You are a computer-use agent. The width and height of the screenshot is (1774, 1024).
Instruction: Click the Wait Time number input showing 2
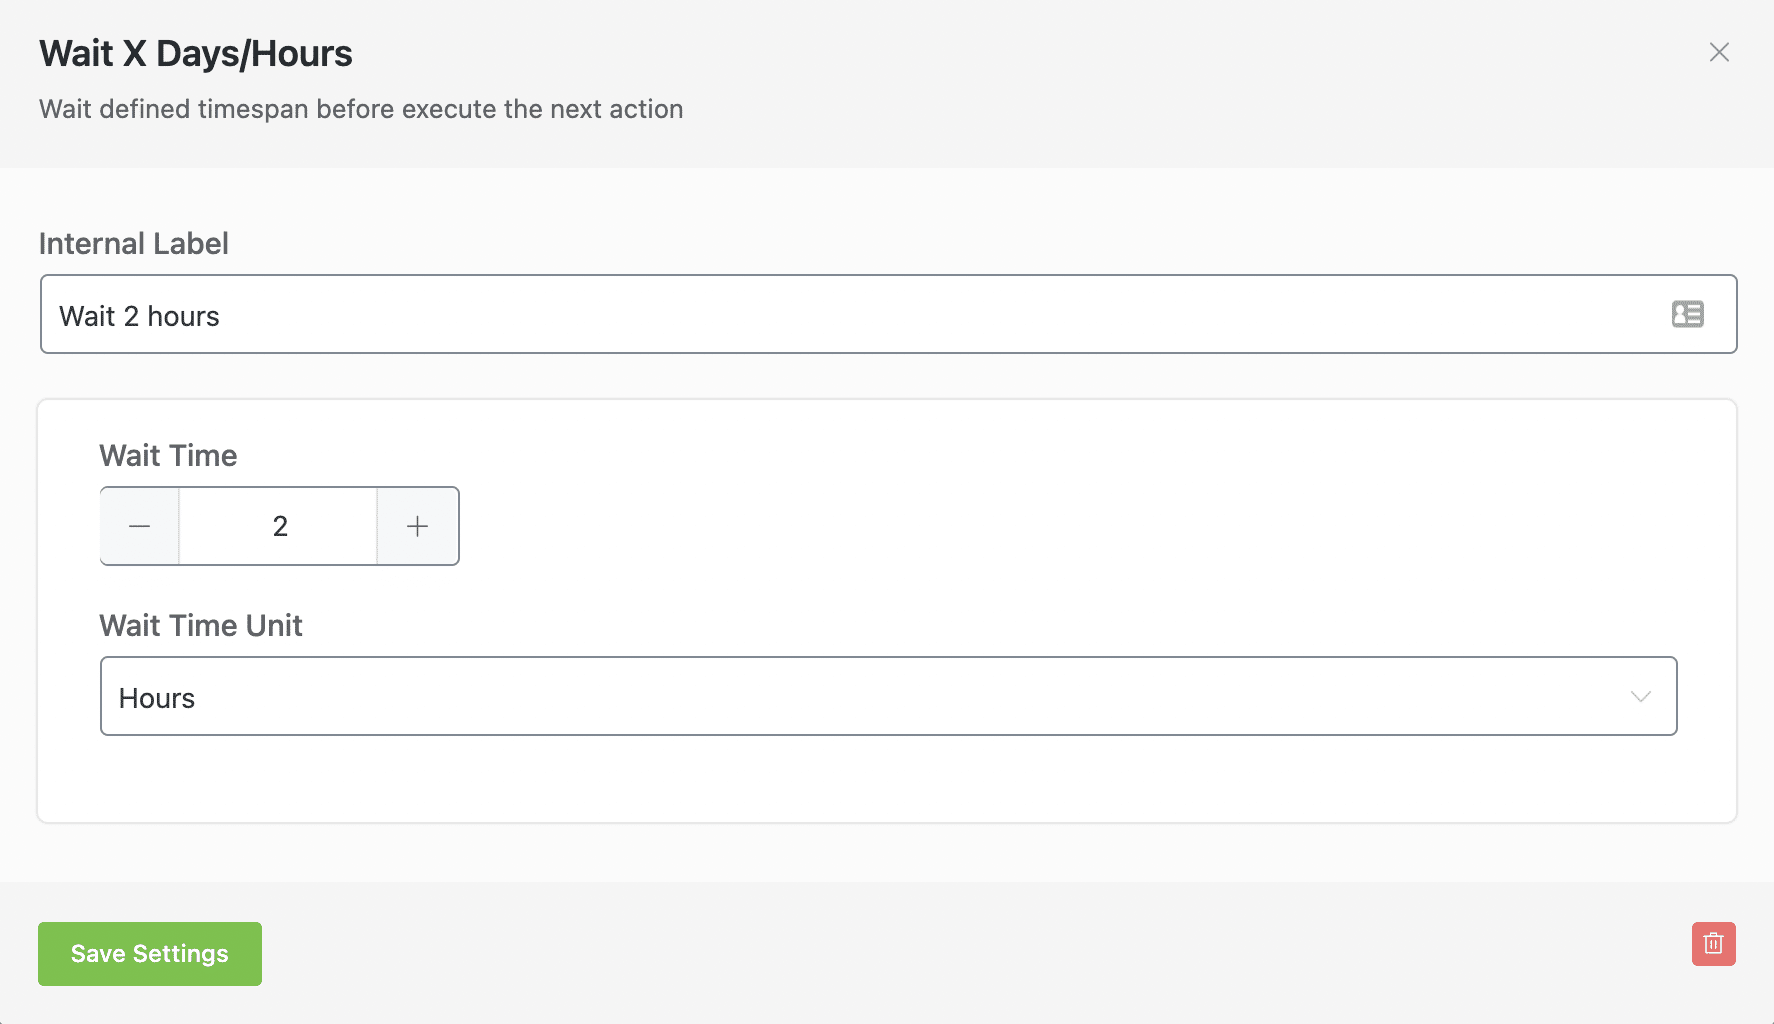click(279, 526)
